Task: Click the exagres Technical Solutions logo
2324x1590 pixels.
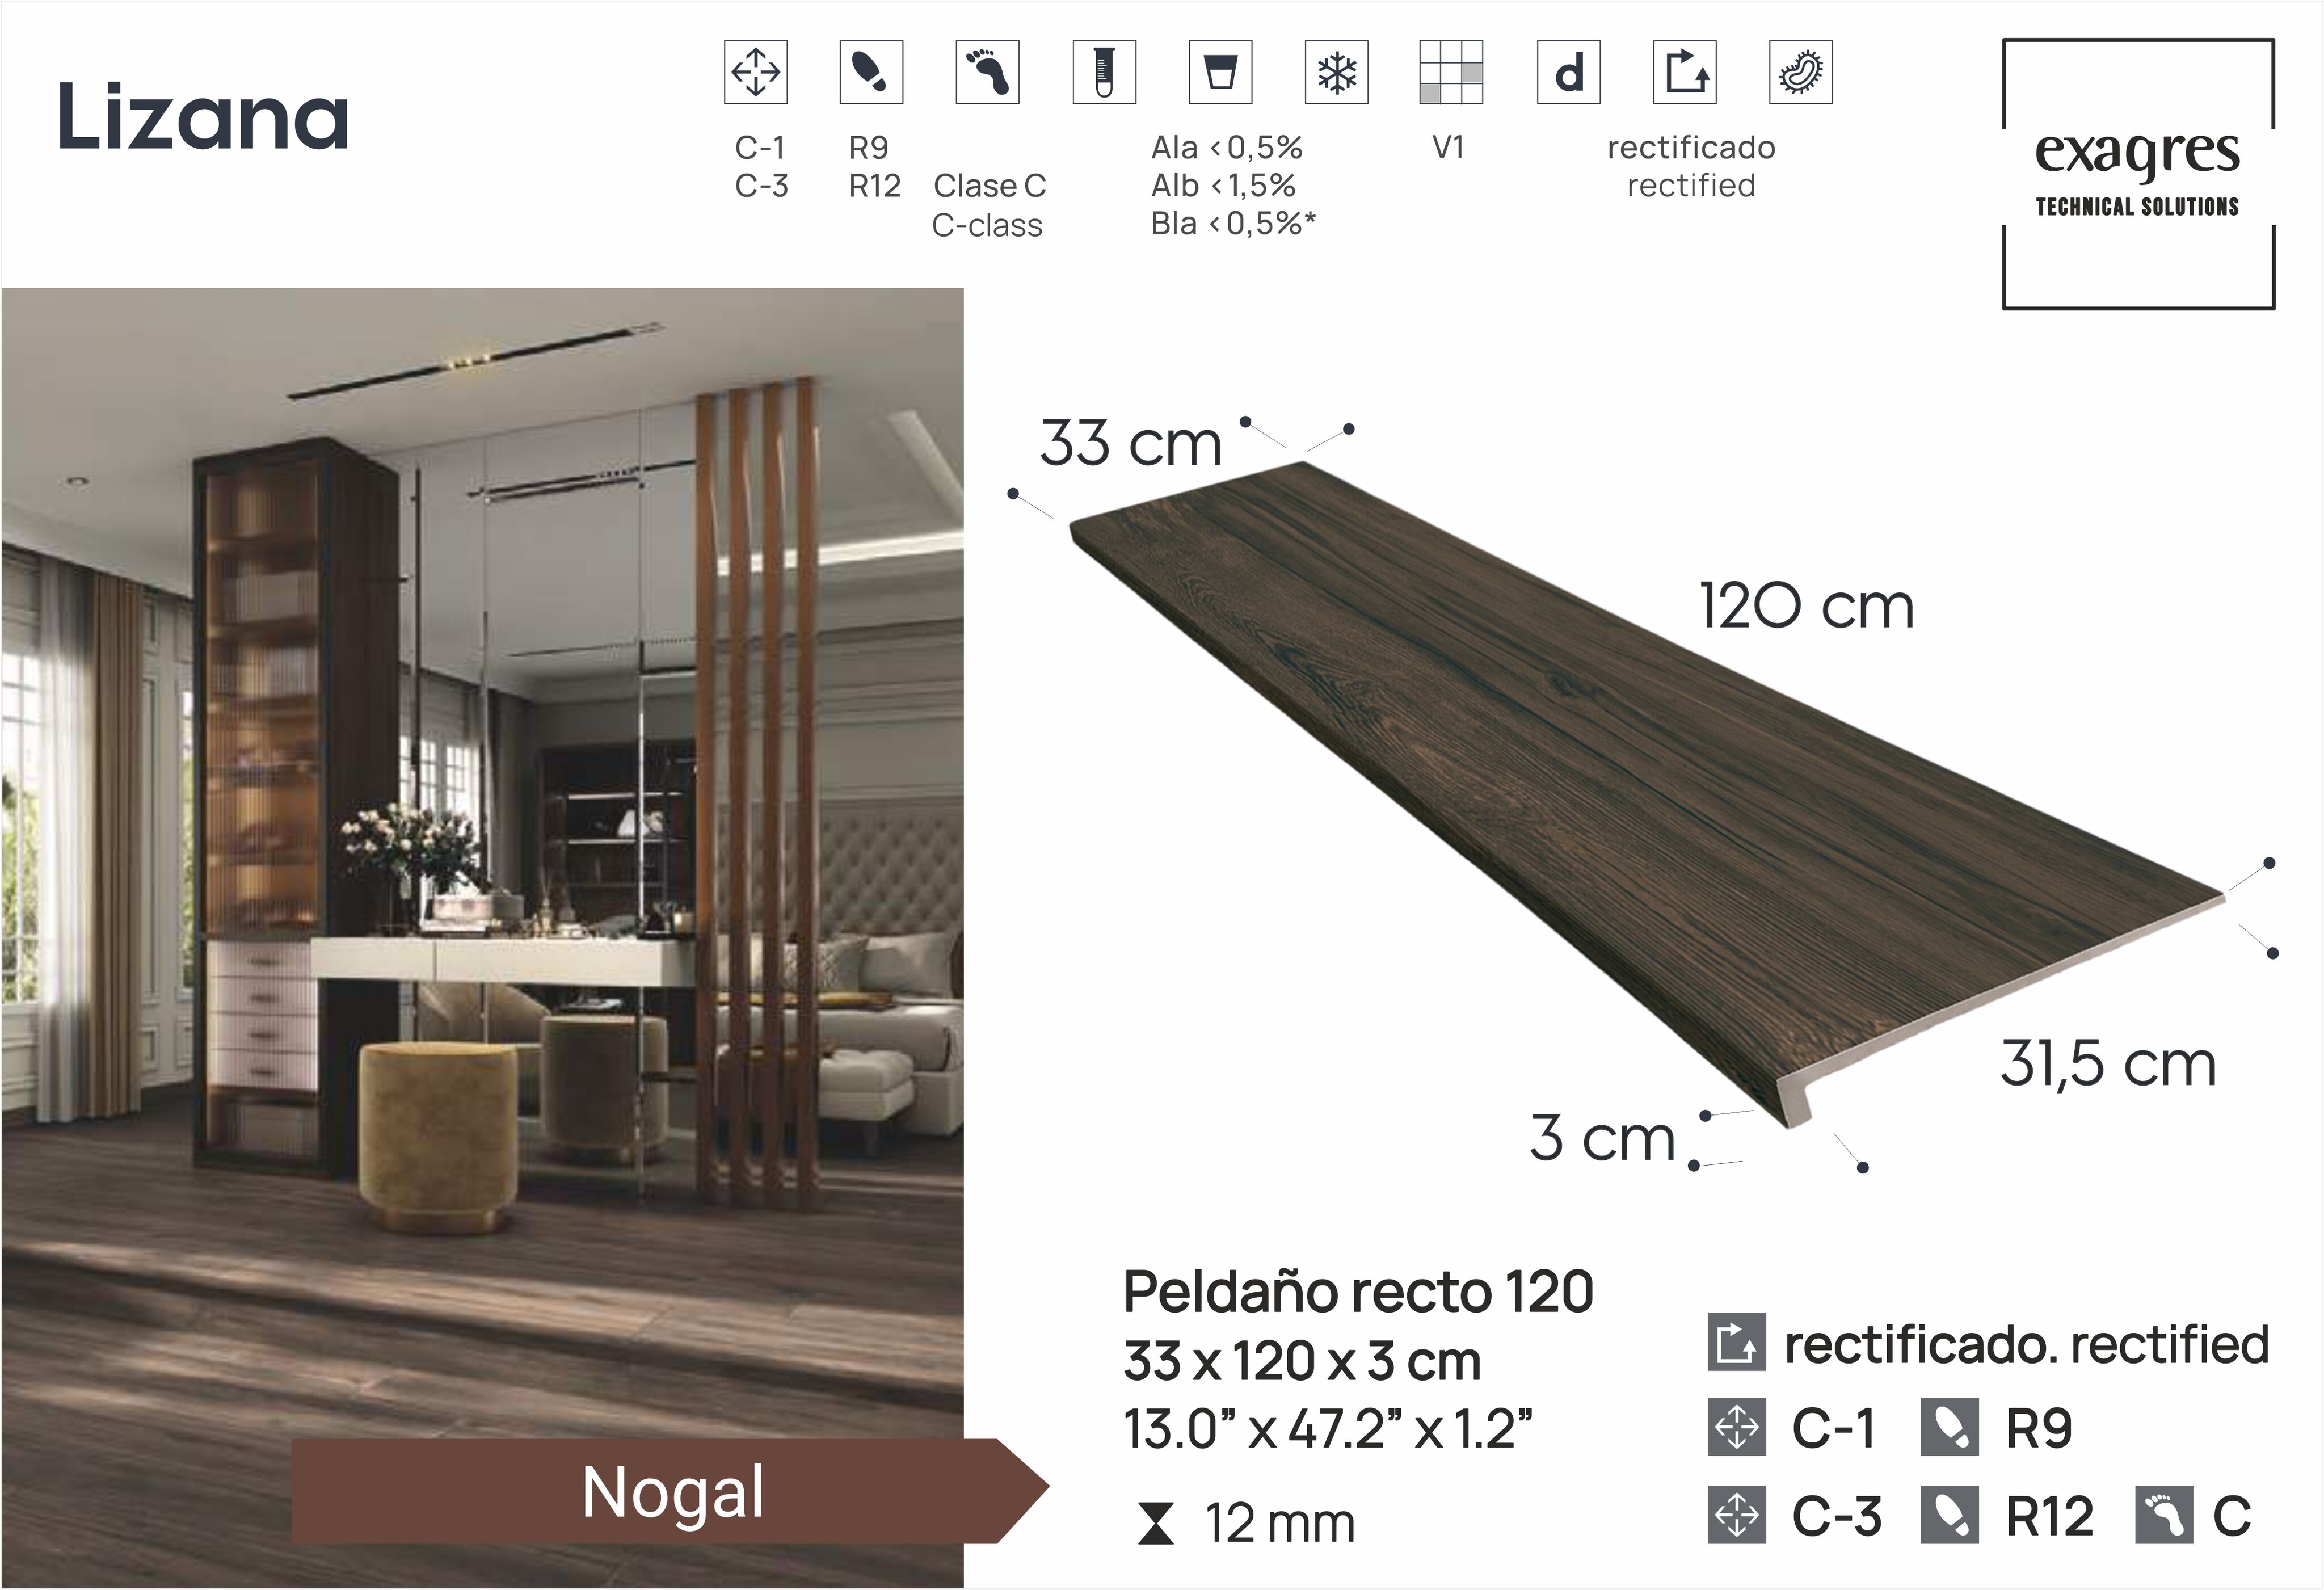Action: click(2138, 174)
